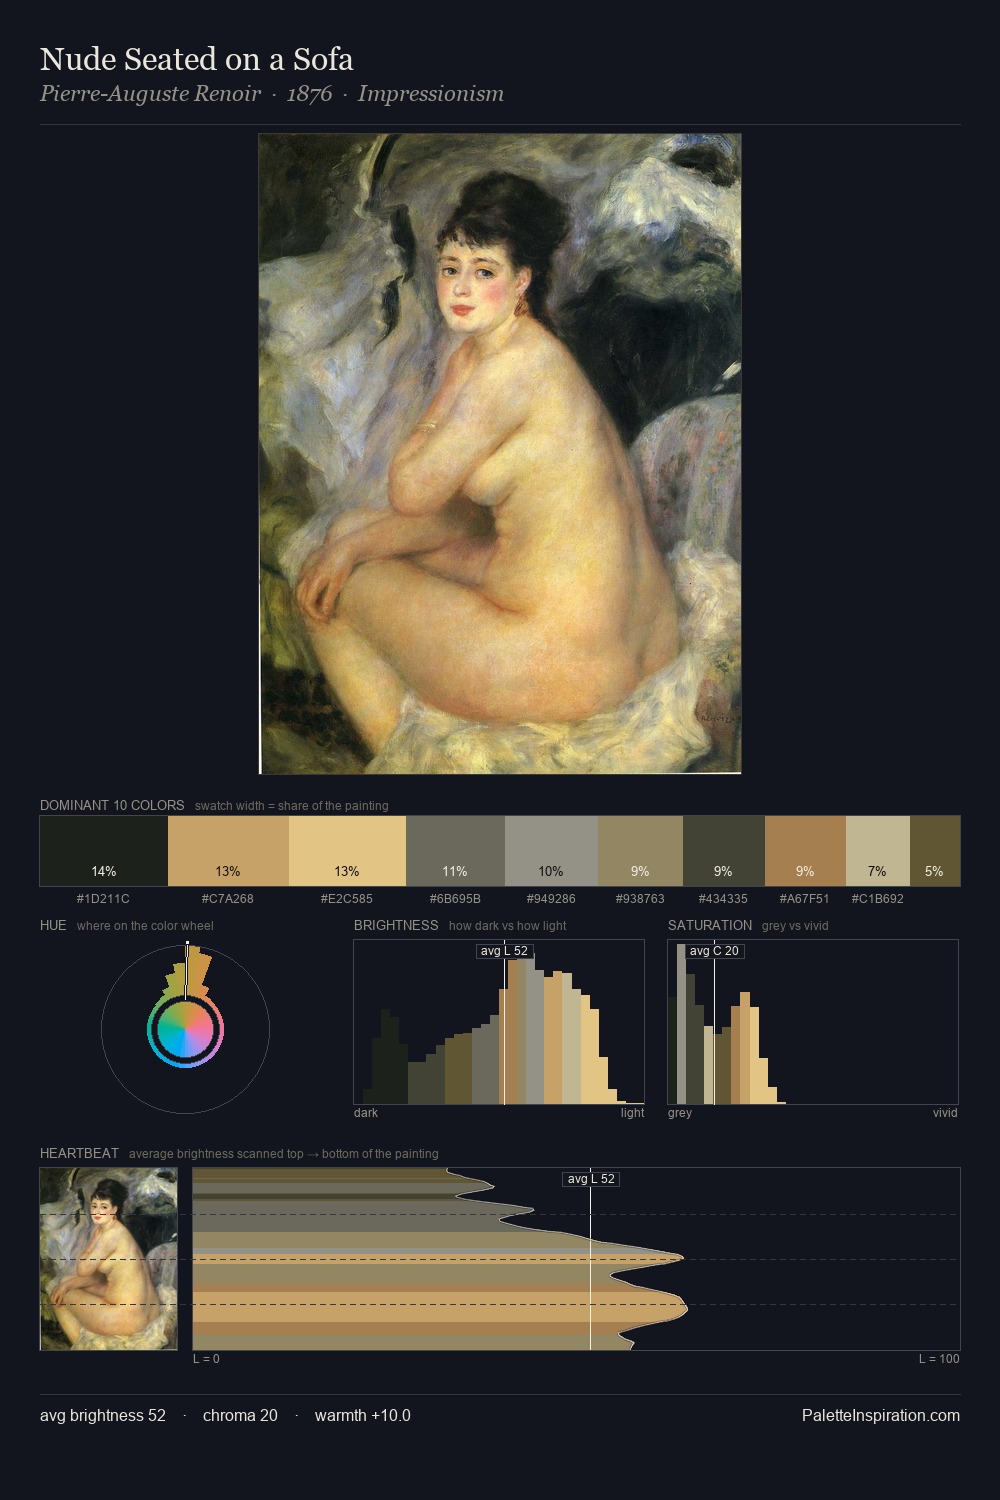Viewport: 1000px width, 1500px height.
Task: Click the 'DOMINANT 10 COLORS' heading
Action: tap(112, 805)
